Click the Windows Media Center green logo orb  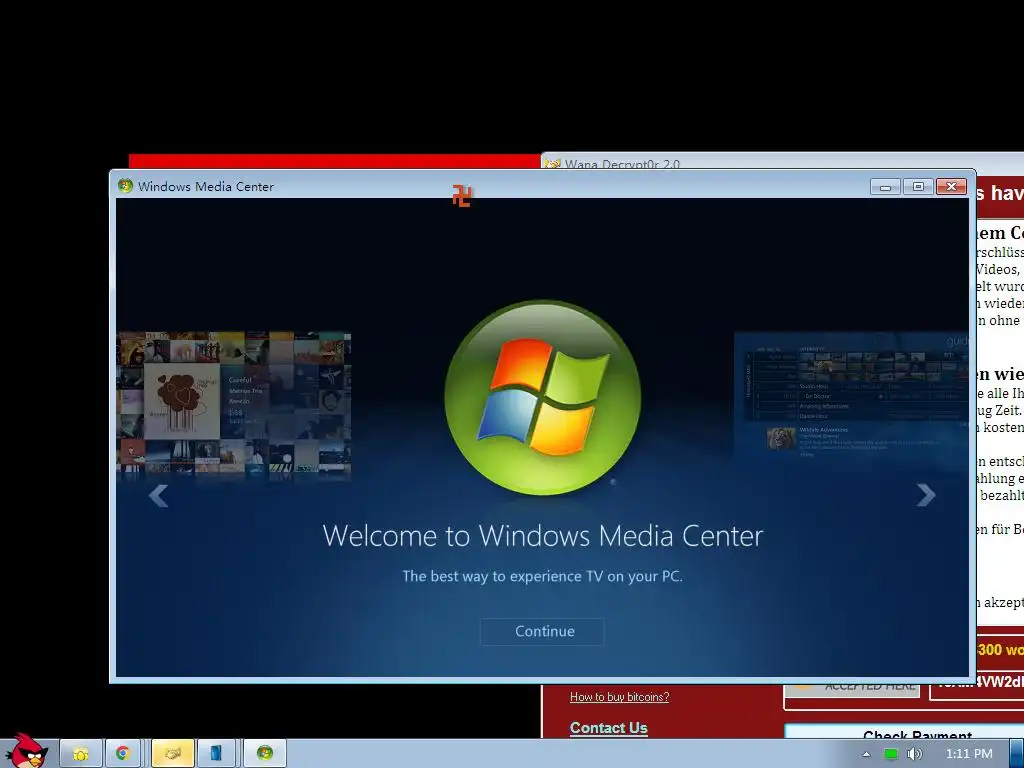click(x=543, y=398)
